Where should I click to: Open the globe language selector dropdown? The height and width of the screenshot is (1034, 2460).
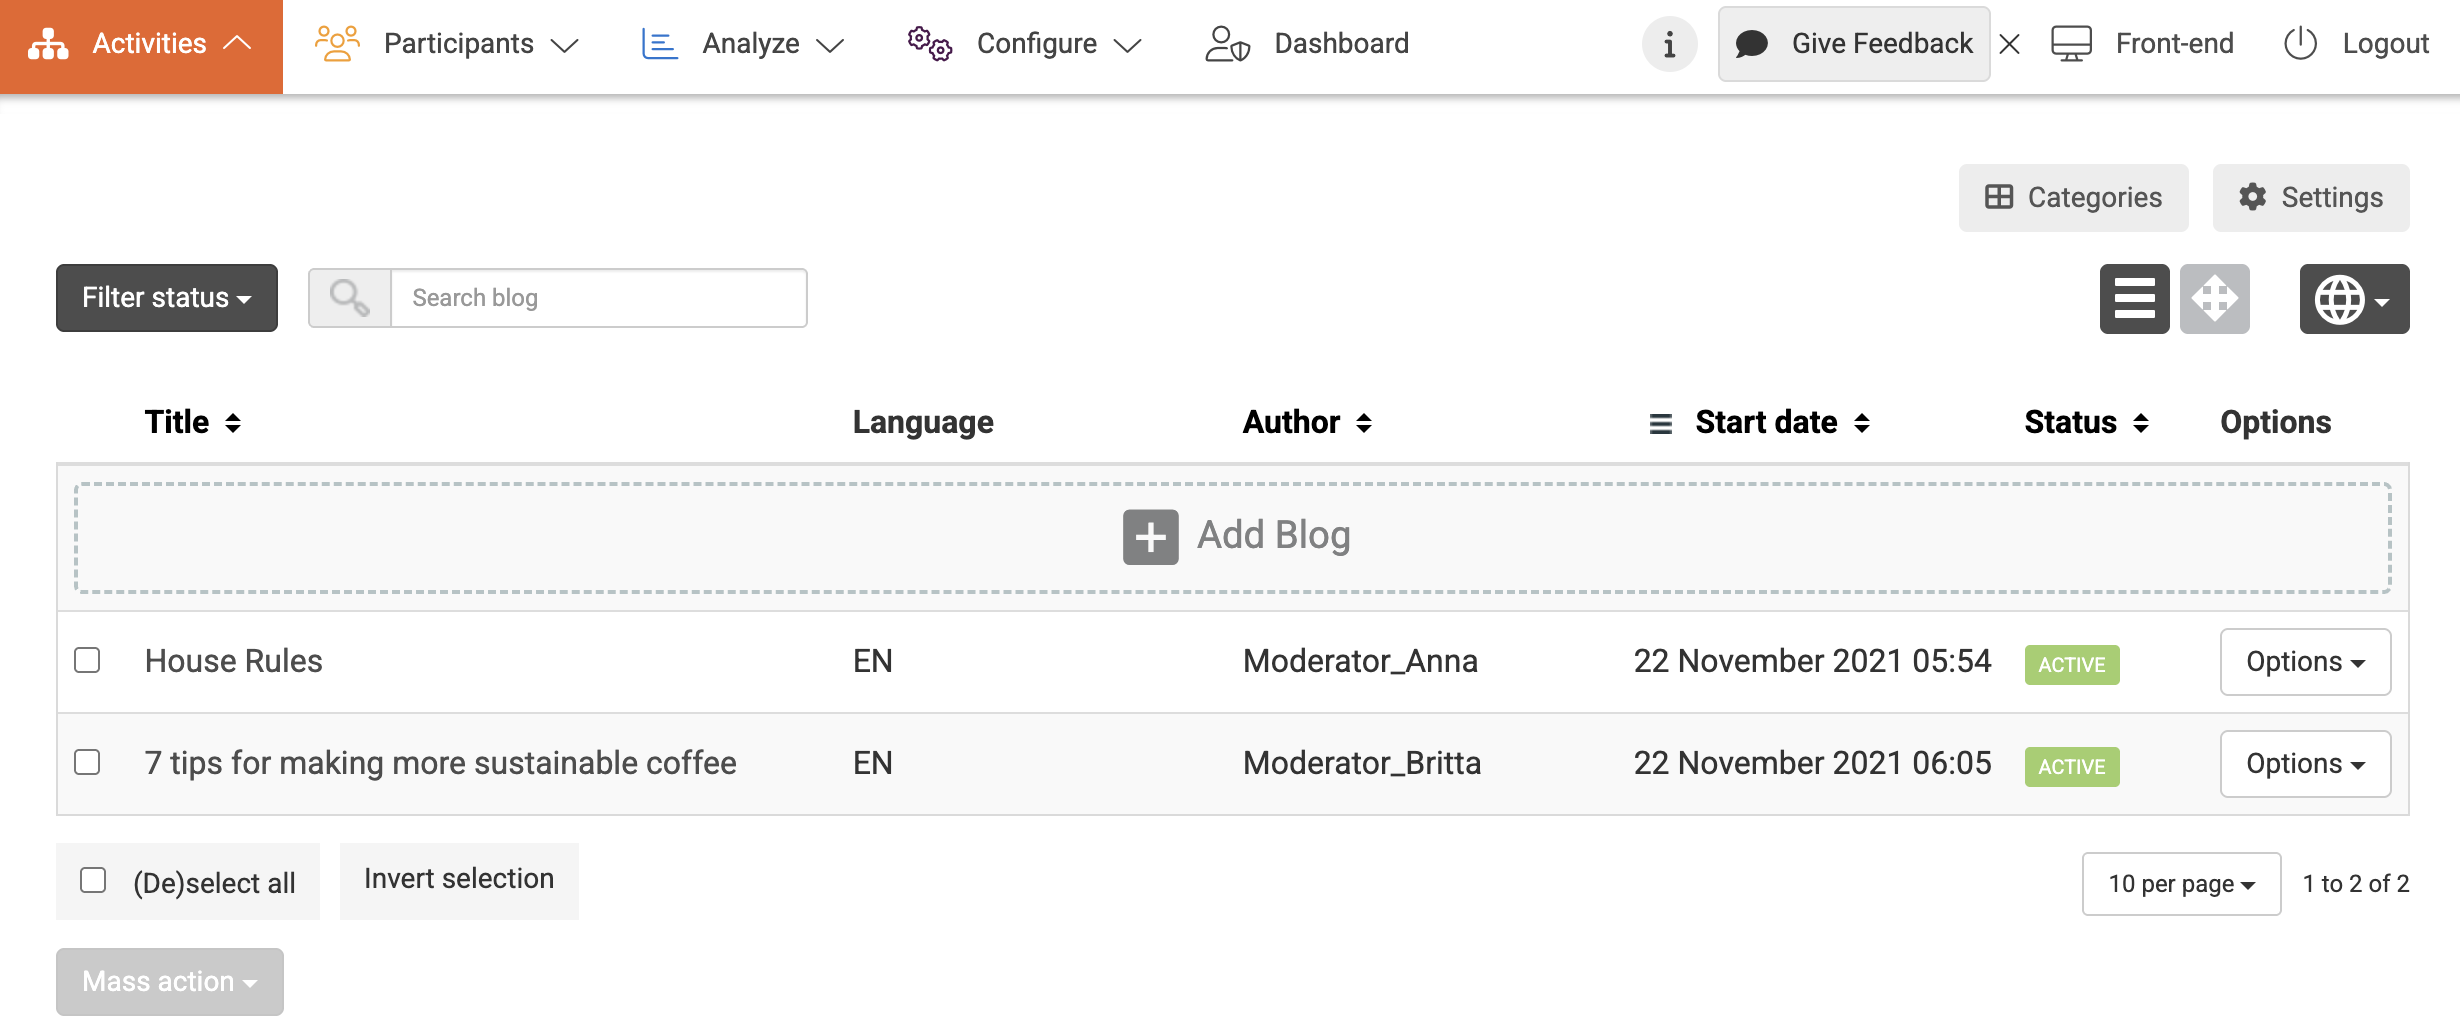[2354, 299]
